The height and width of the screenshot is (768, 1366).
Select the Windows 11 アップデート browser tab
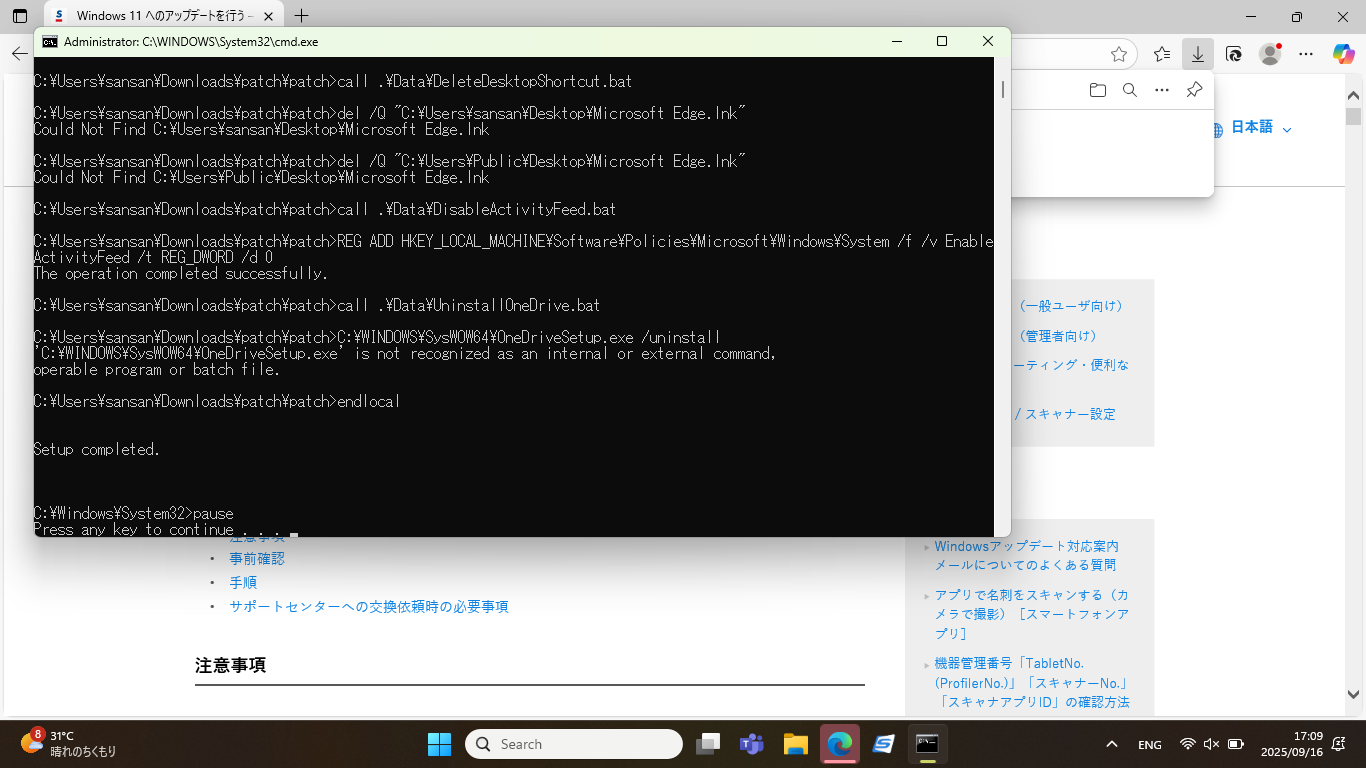pos(160,16)
